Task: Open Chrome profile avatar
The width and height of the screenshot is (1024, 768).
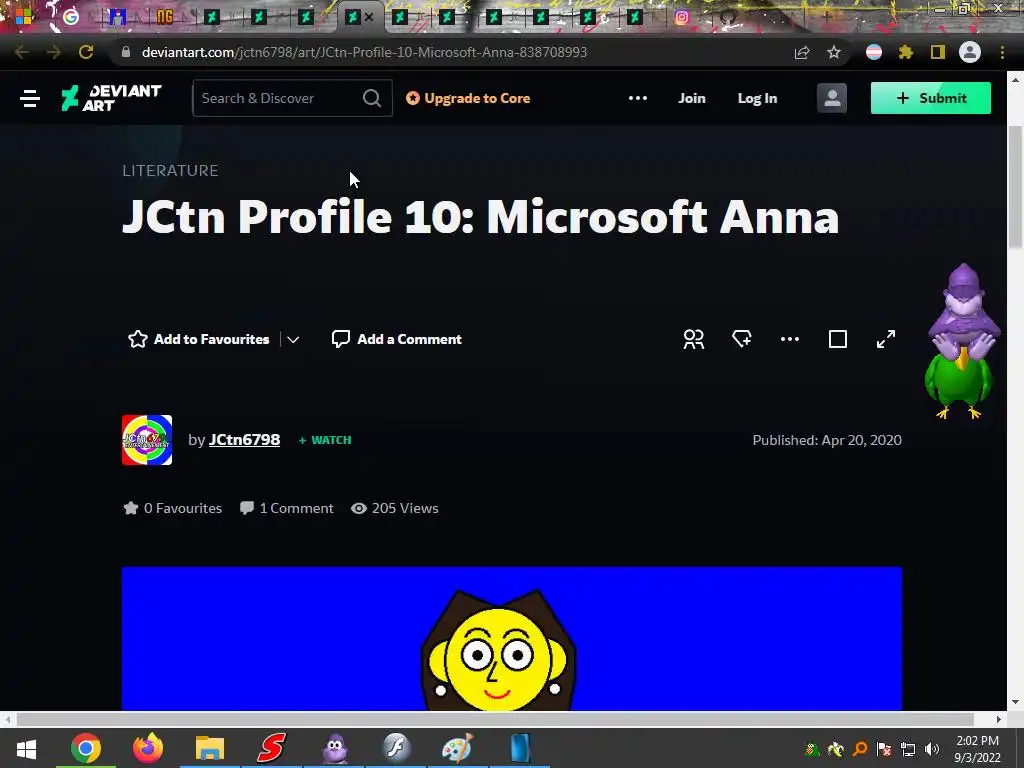Action: pos(970,52)
